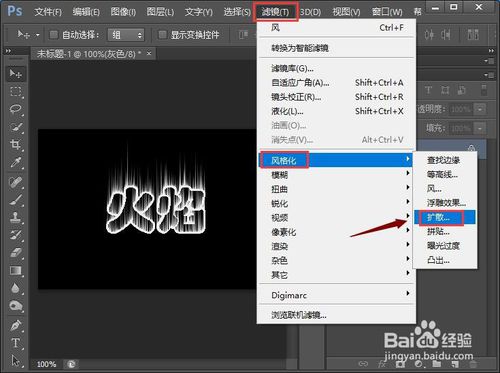Click the shape layer filter icon
Screen dimensions: 500x373
click(445, 90)
